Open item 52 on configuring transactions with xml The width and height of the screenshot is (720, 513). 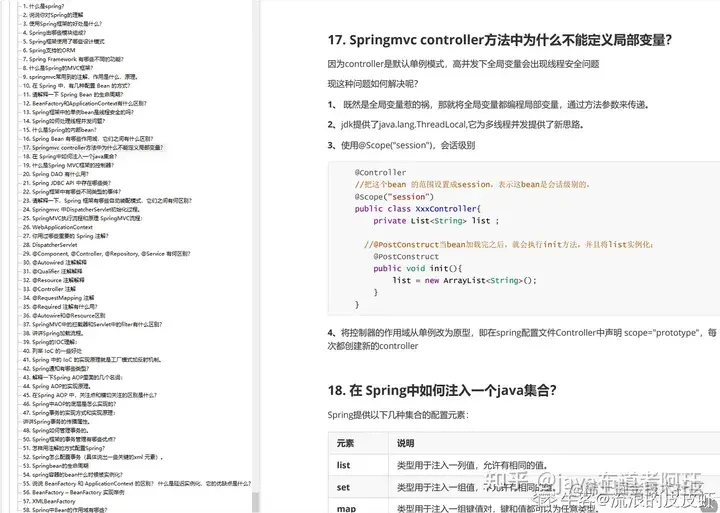click(94, 457)
